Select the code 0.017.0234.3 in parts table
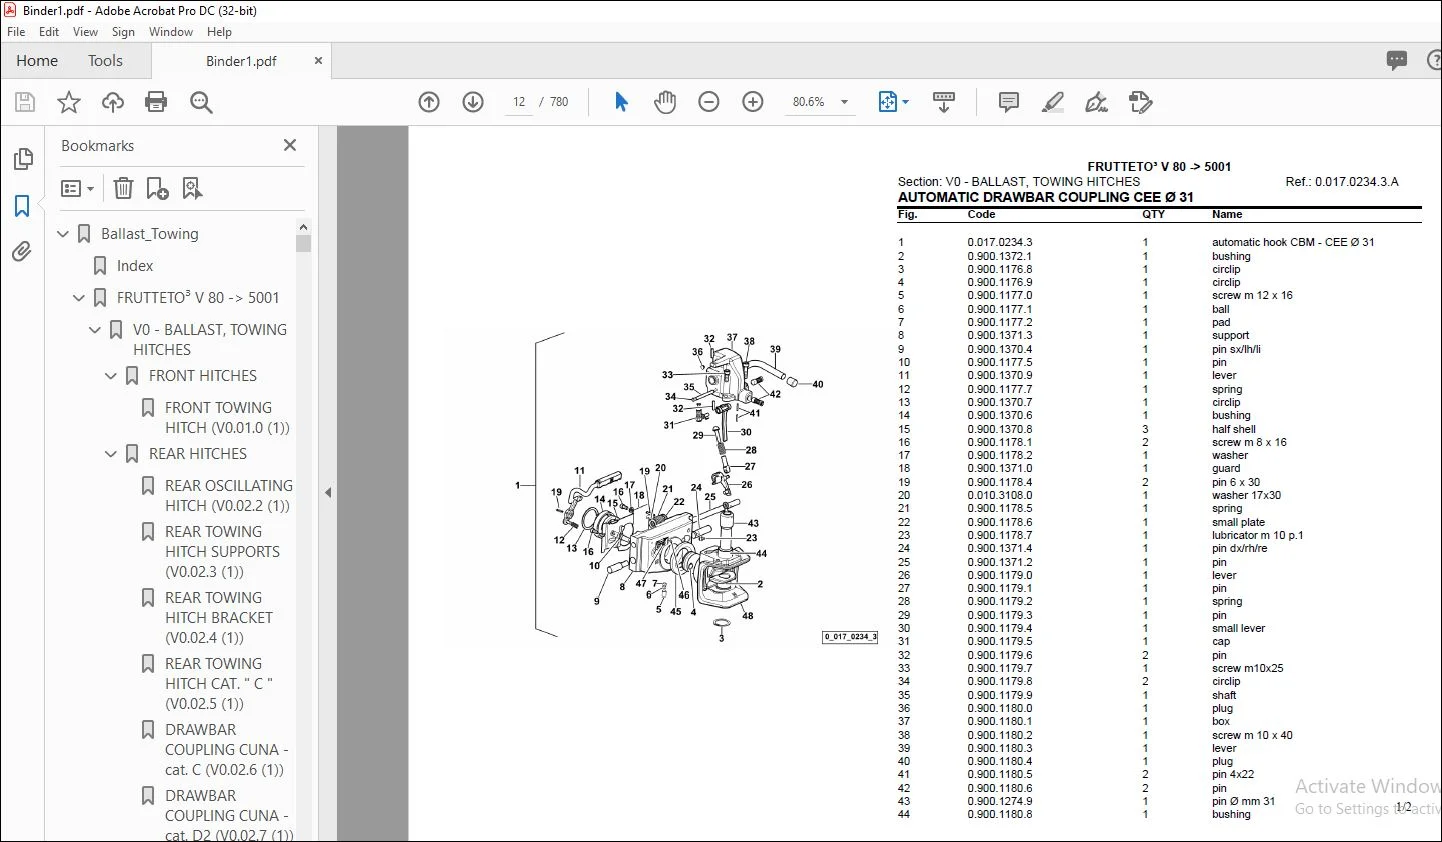Image resolution: width=1442 pixels, height=842 pixels. 1000,242
